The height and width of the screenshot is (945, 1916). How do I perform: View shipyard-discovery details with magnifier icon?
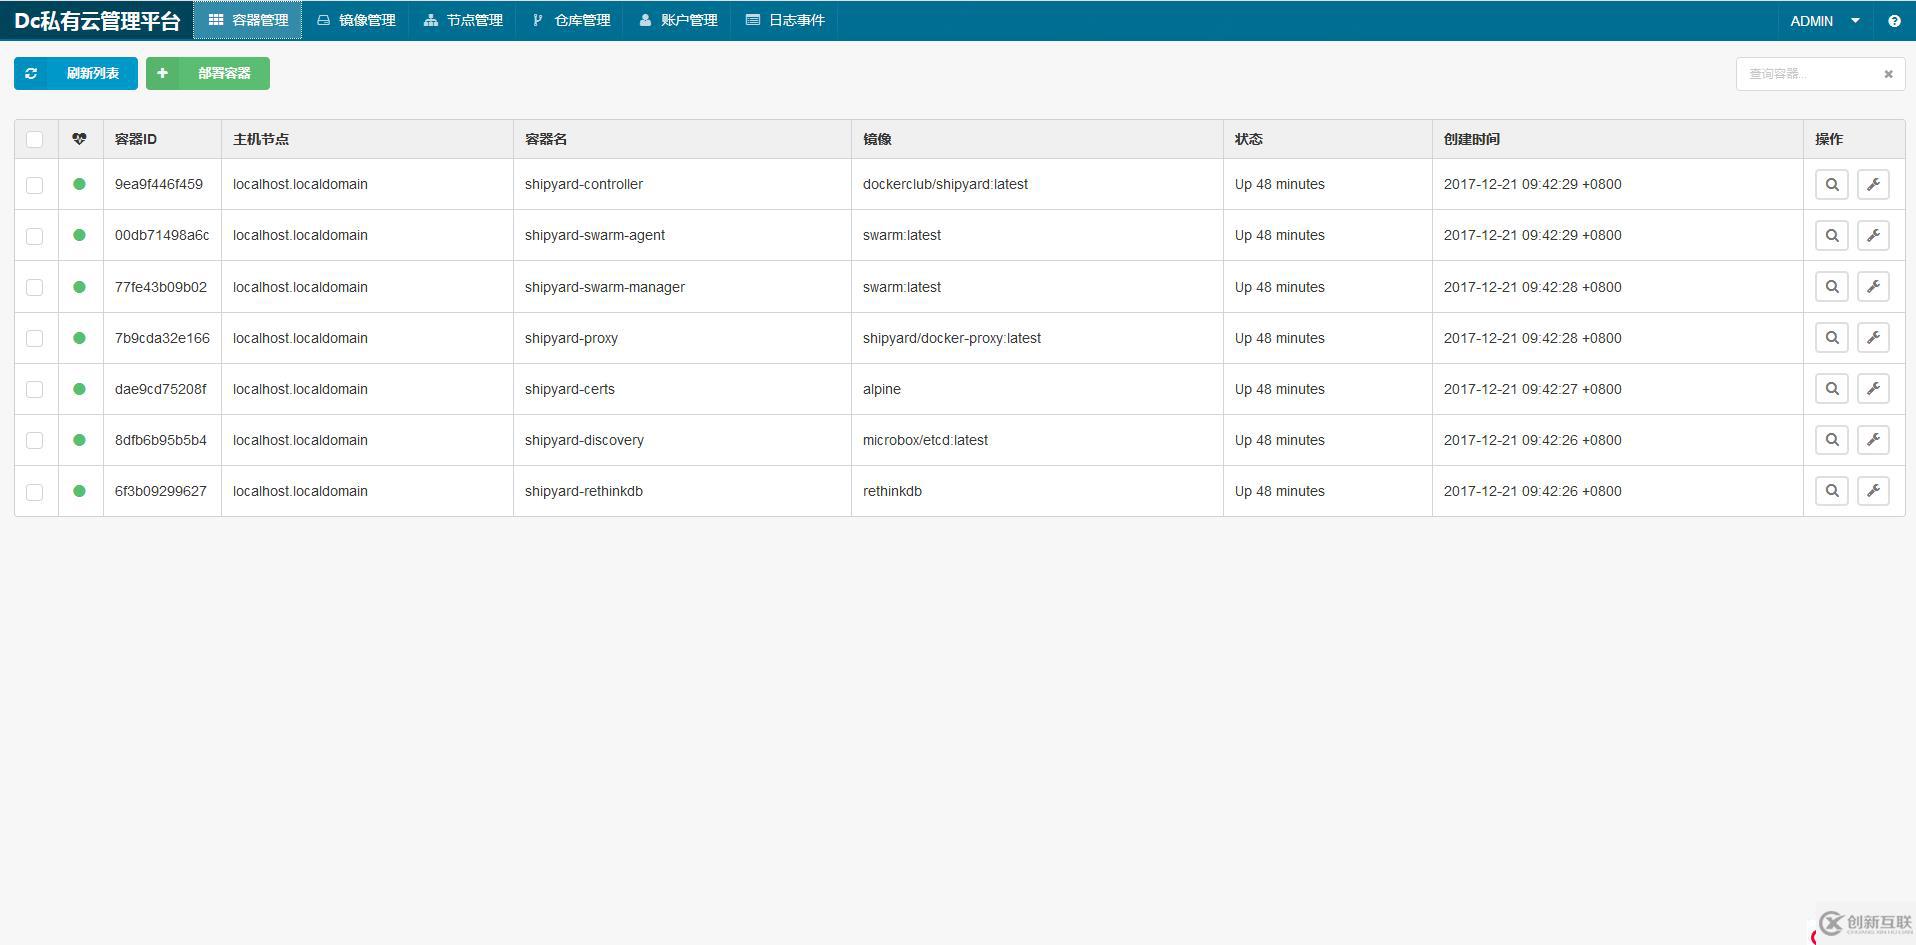1831,440
